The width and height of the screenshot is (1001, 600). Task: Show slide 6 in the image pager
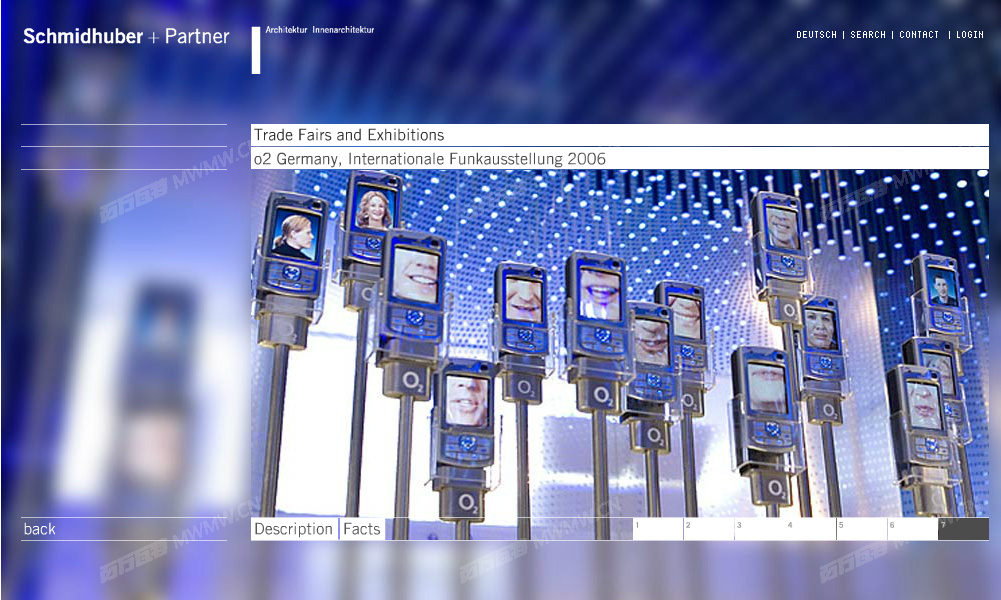pyautogui.click(x=913, y=529)
